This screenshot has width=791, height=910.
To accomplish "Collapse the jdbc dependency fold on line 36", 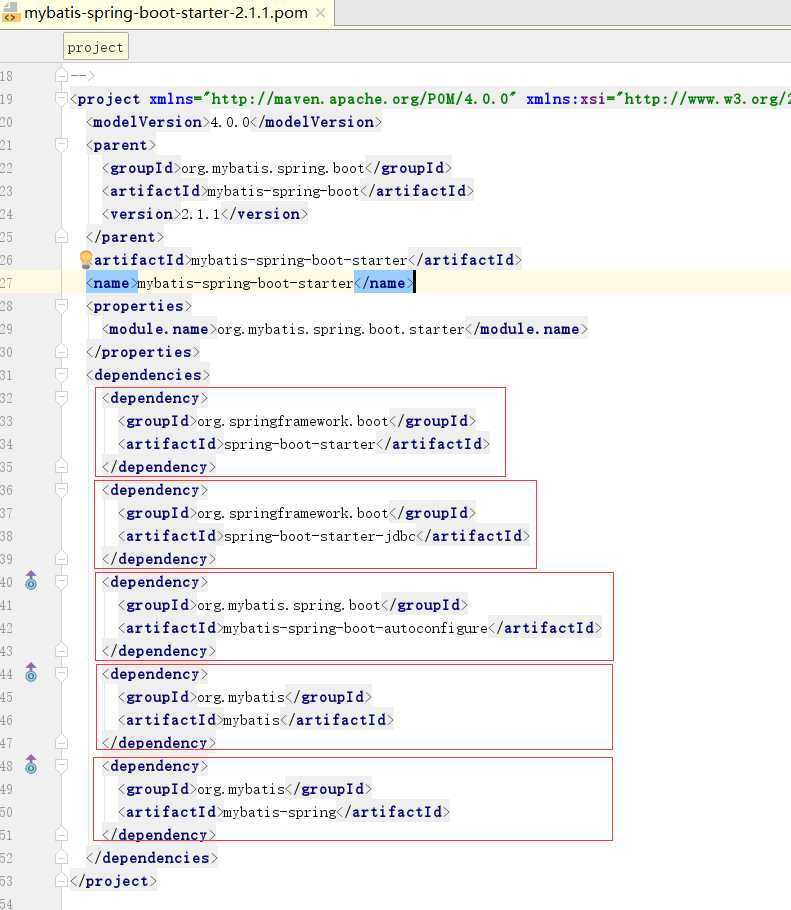I will [62, 489].
